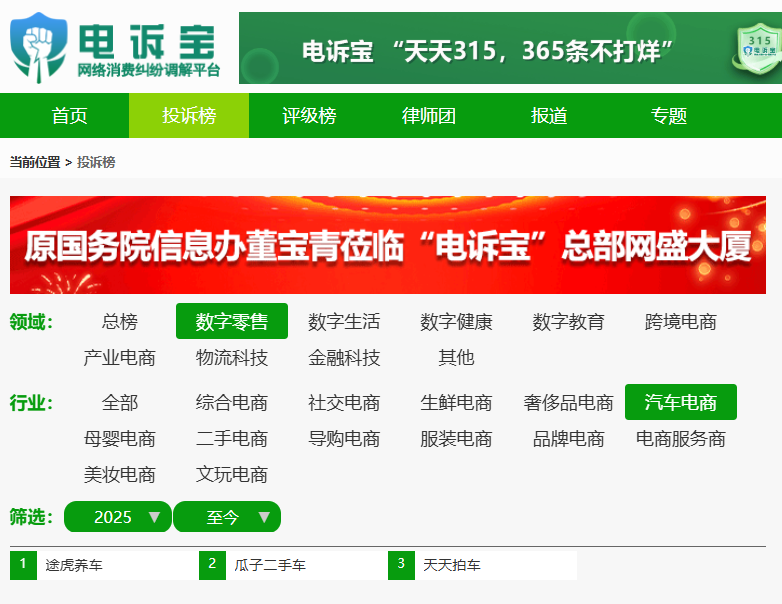Click the 投诉榜 breadcrumb link

96,162
